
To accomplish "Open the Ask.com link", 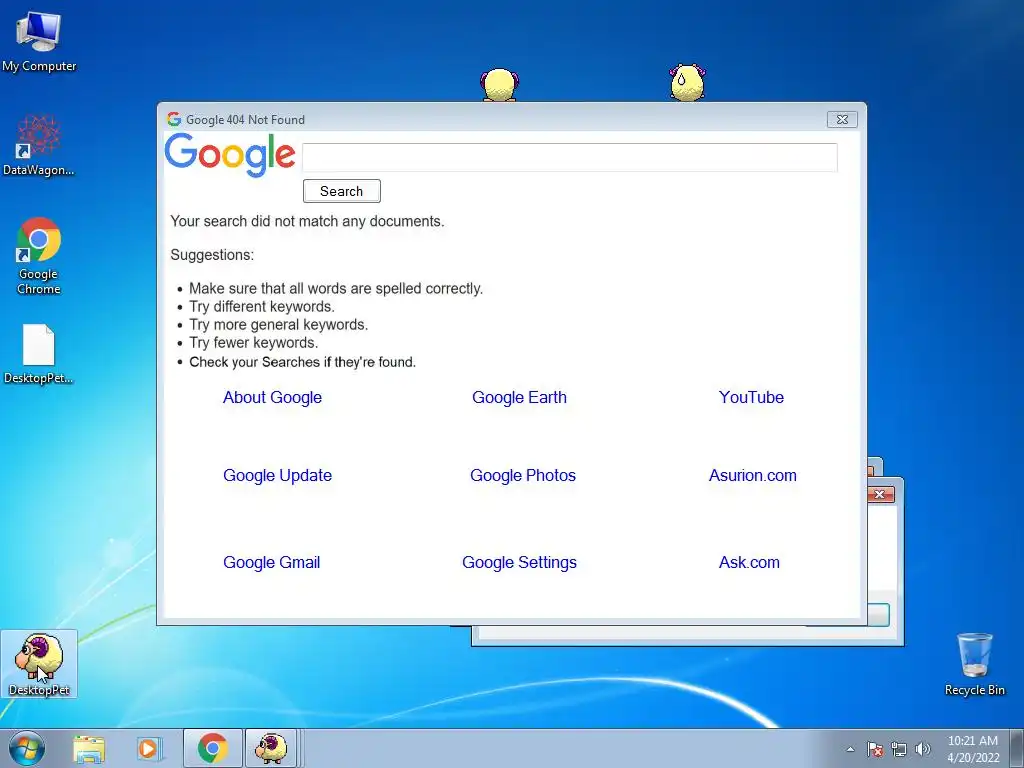I will point(749,562).
